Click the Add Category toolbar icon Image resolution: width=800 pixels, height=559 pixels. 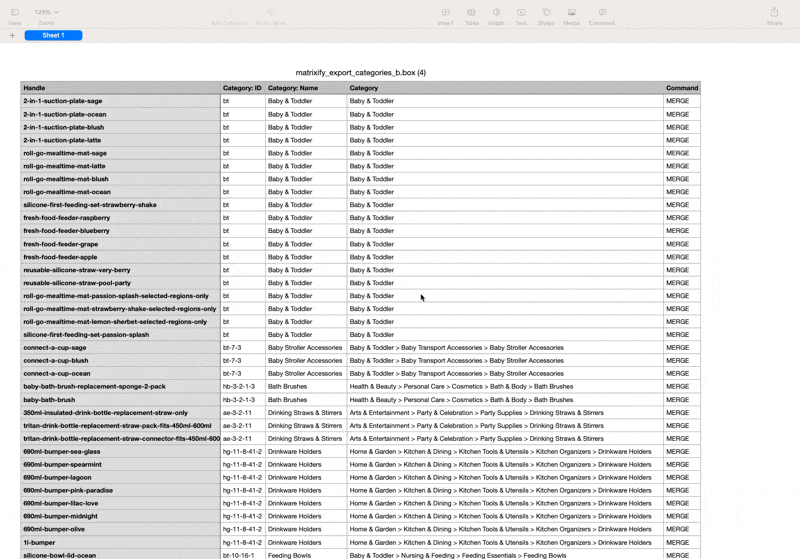pos(229,14)
